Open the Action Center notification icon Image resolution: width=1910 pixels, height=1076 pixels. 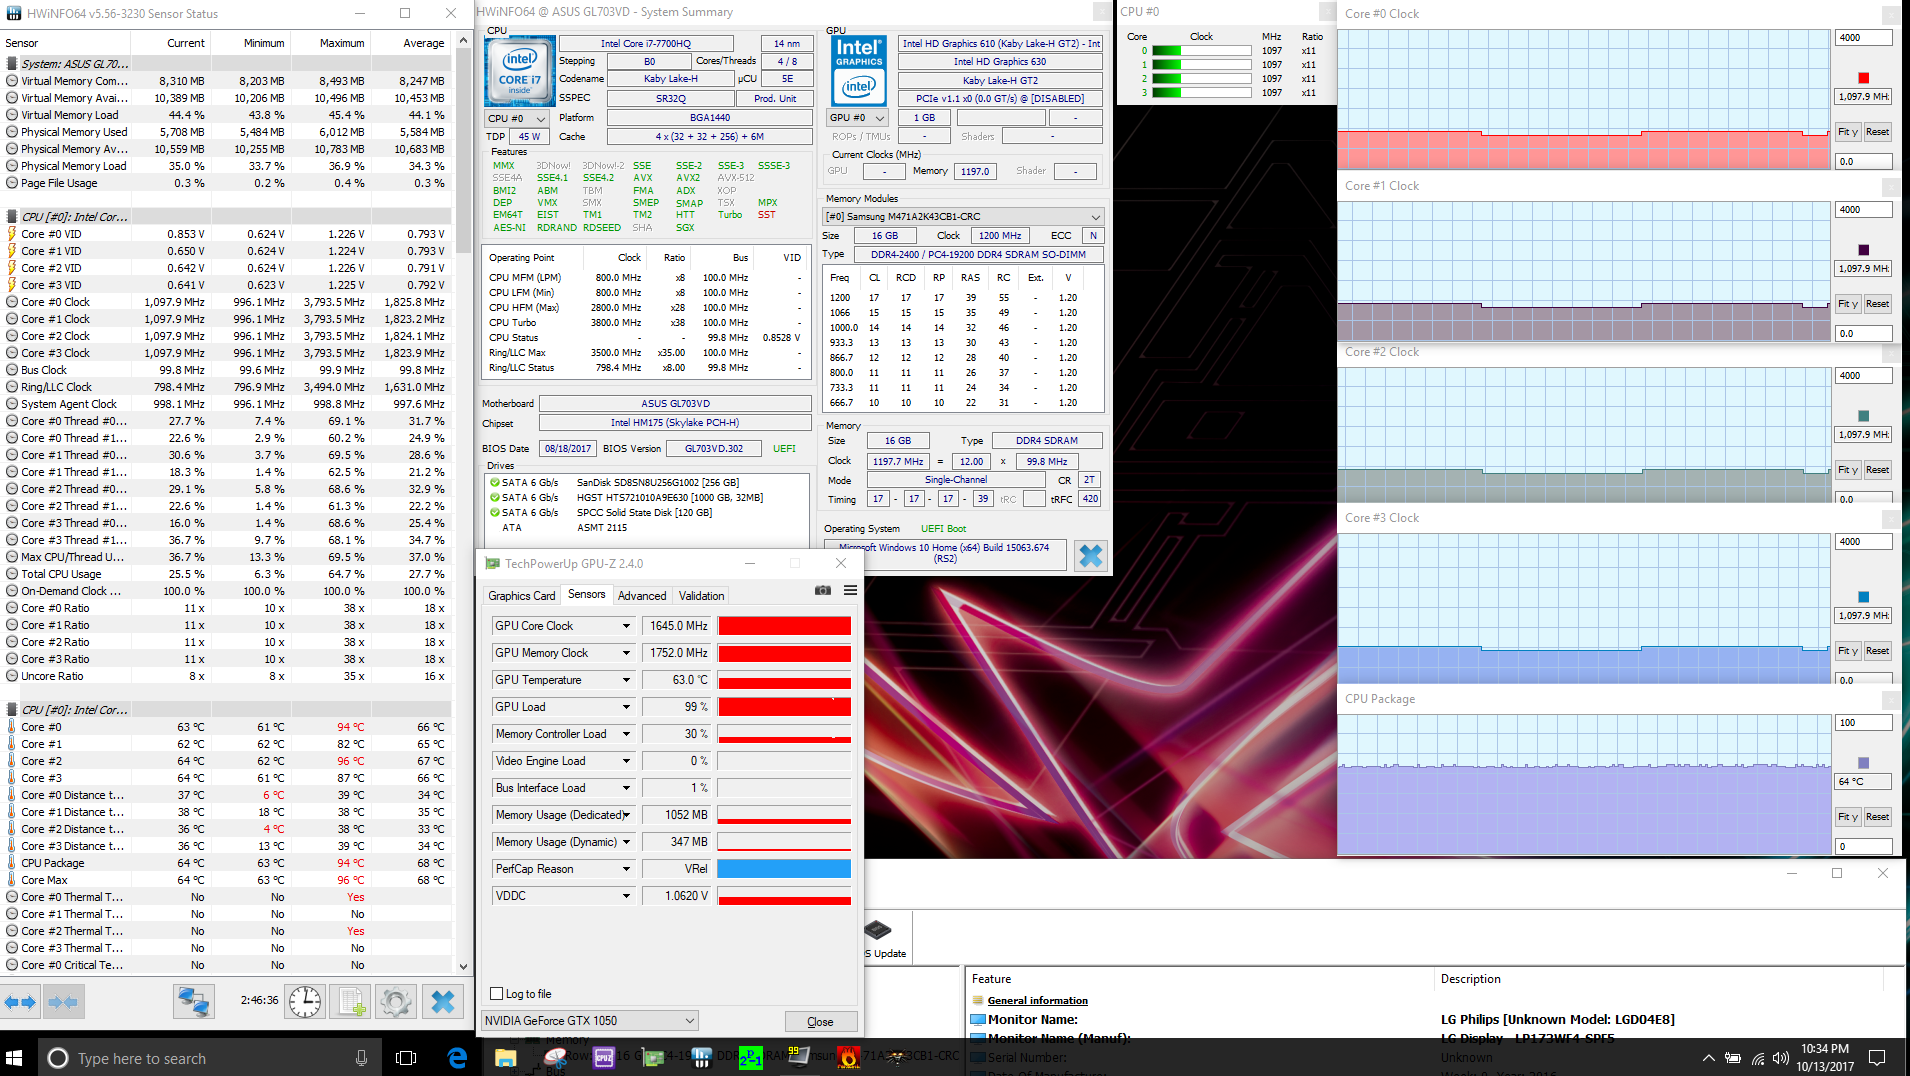(1877, 1058)
